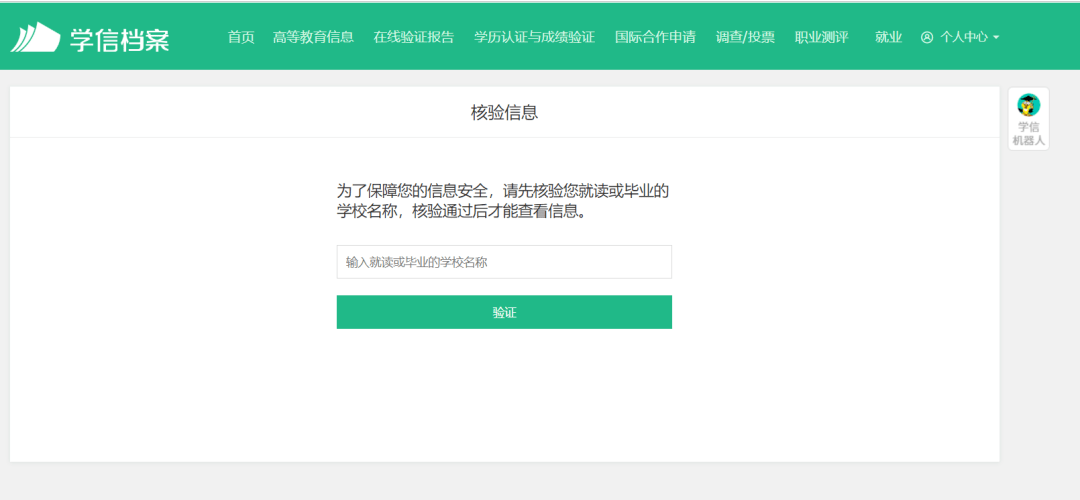Open 国际合作申请 menu item

click(x=655, y=37)
